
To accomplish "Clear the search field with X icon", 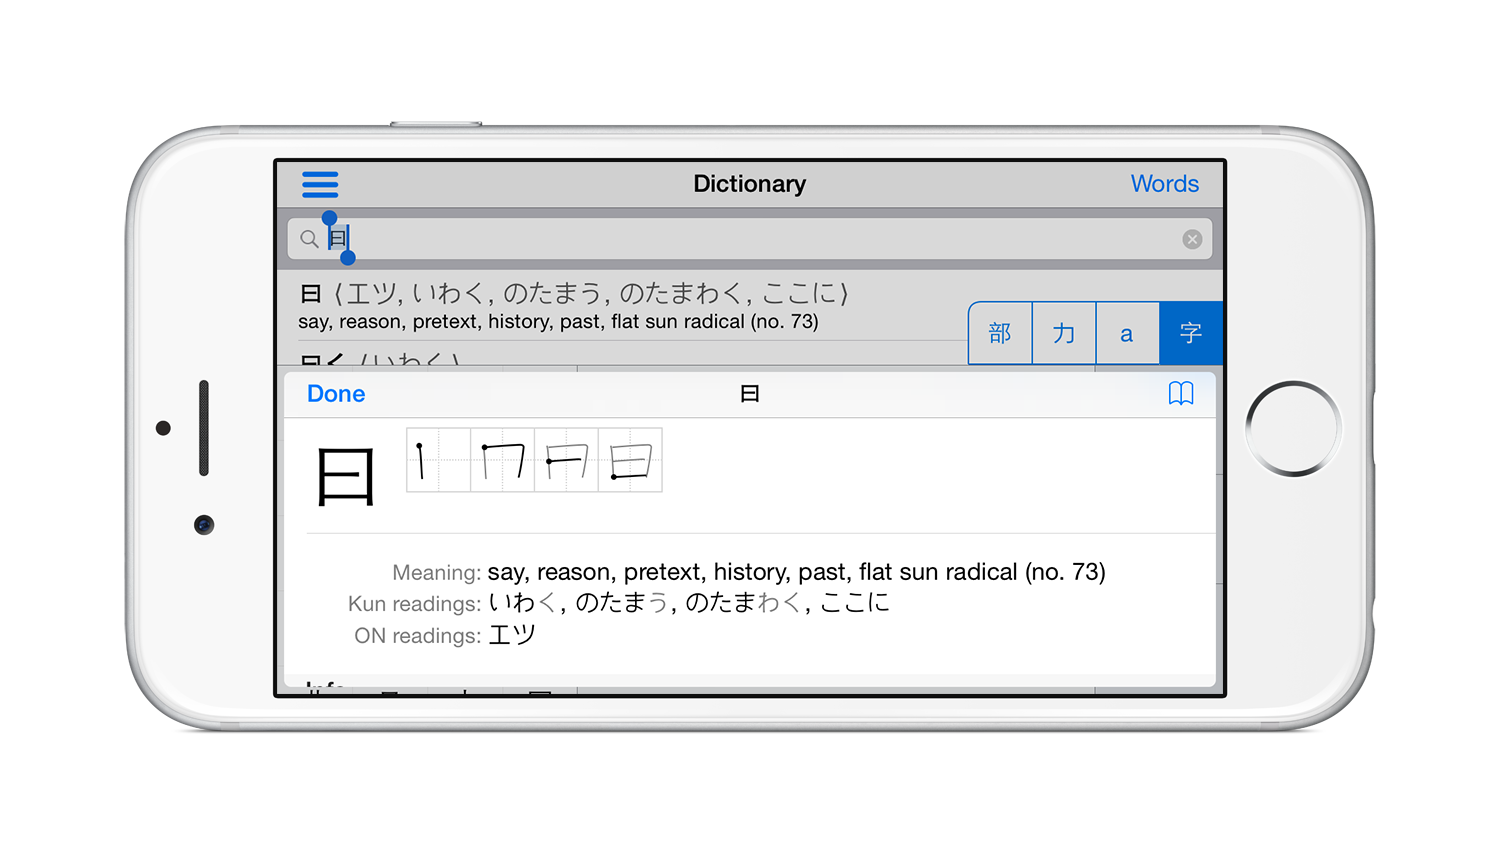I will [1192, 239].
